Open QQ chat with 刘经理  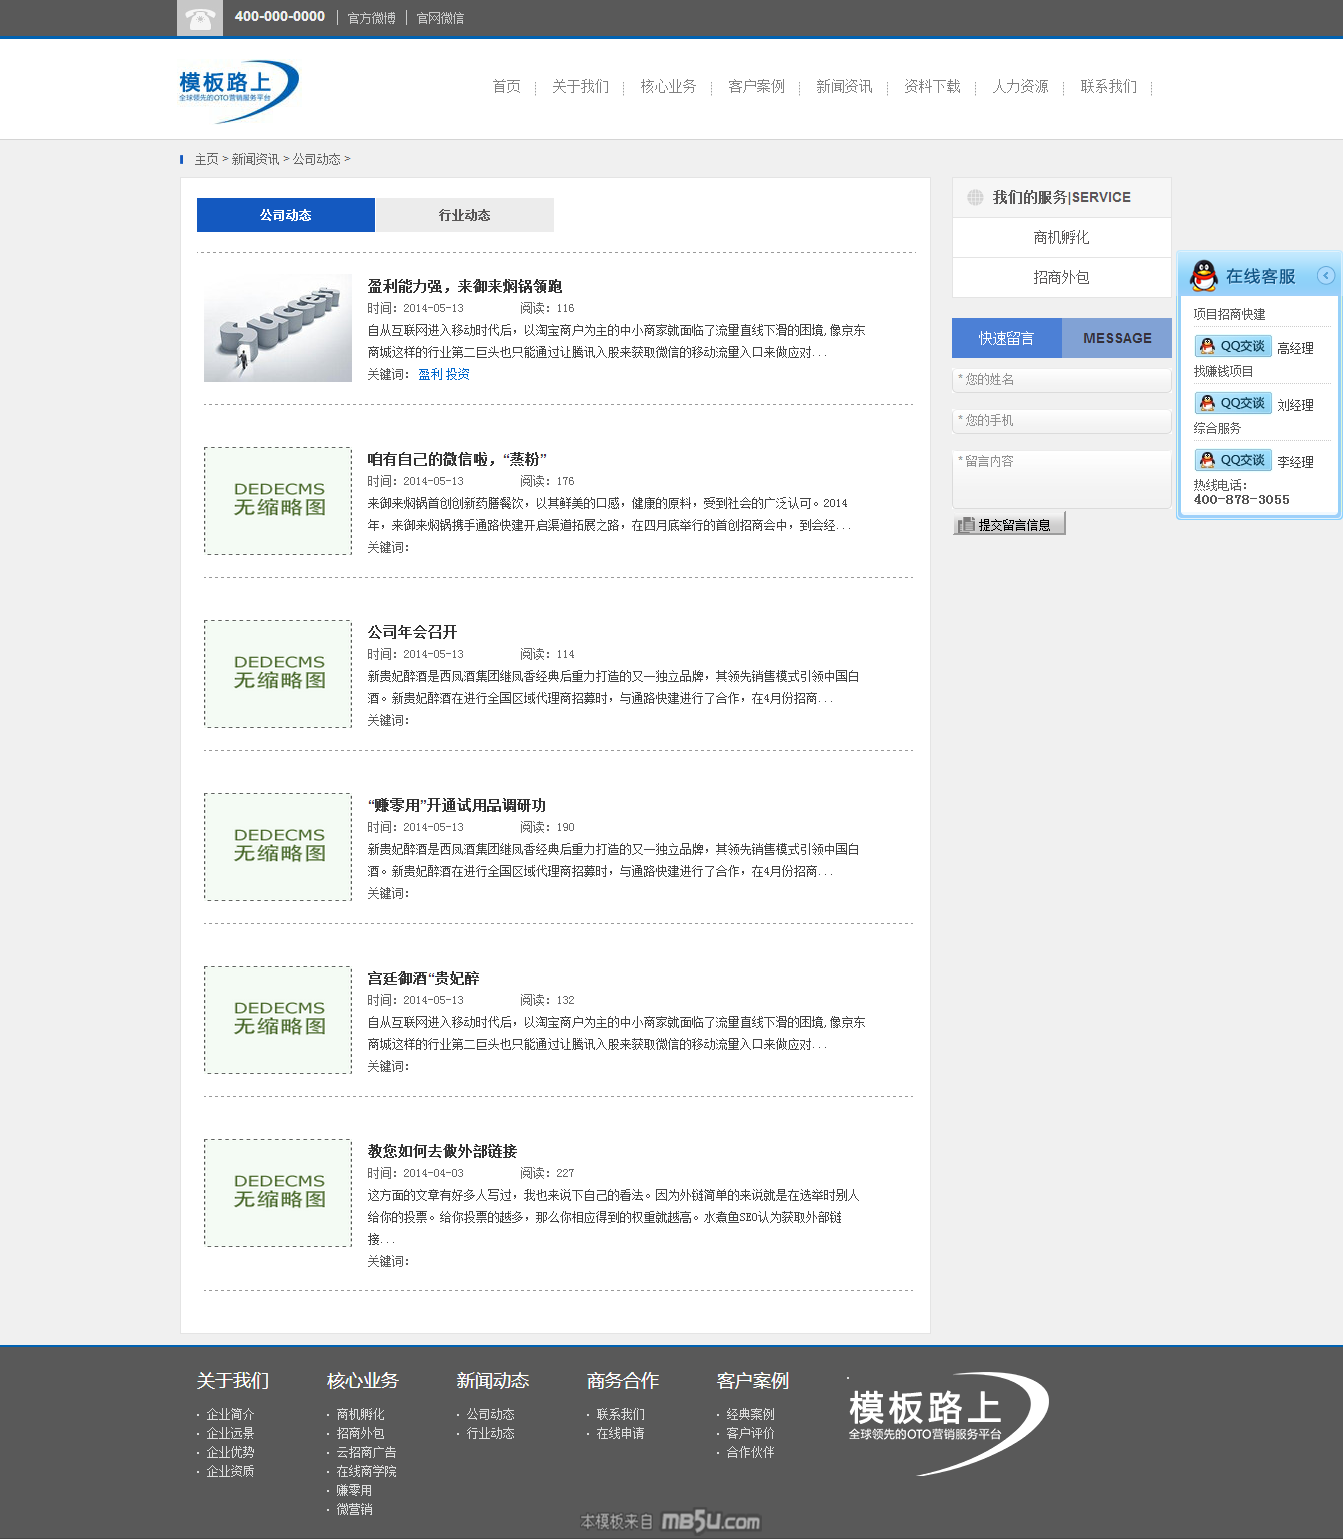(x=1233, y=403)
